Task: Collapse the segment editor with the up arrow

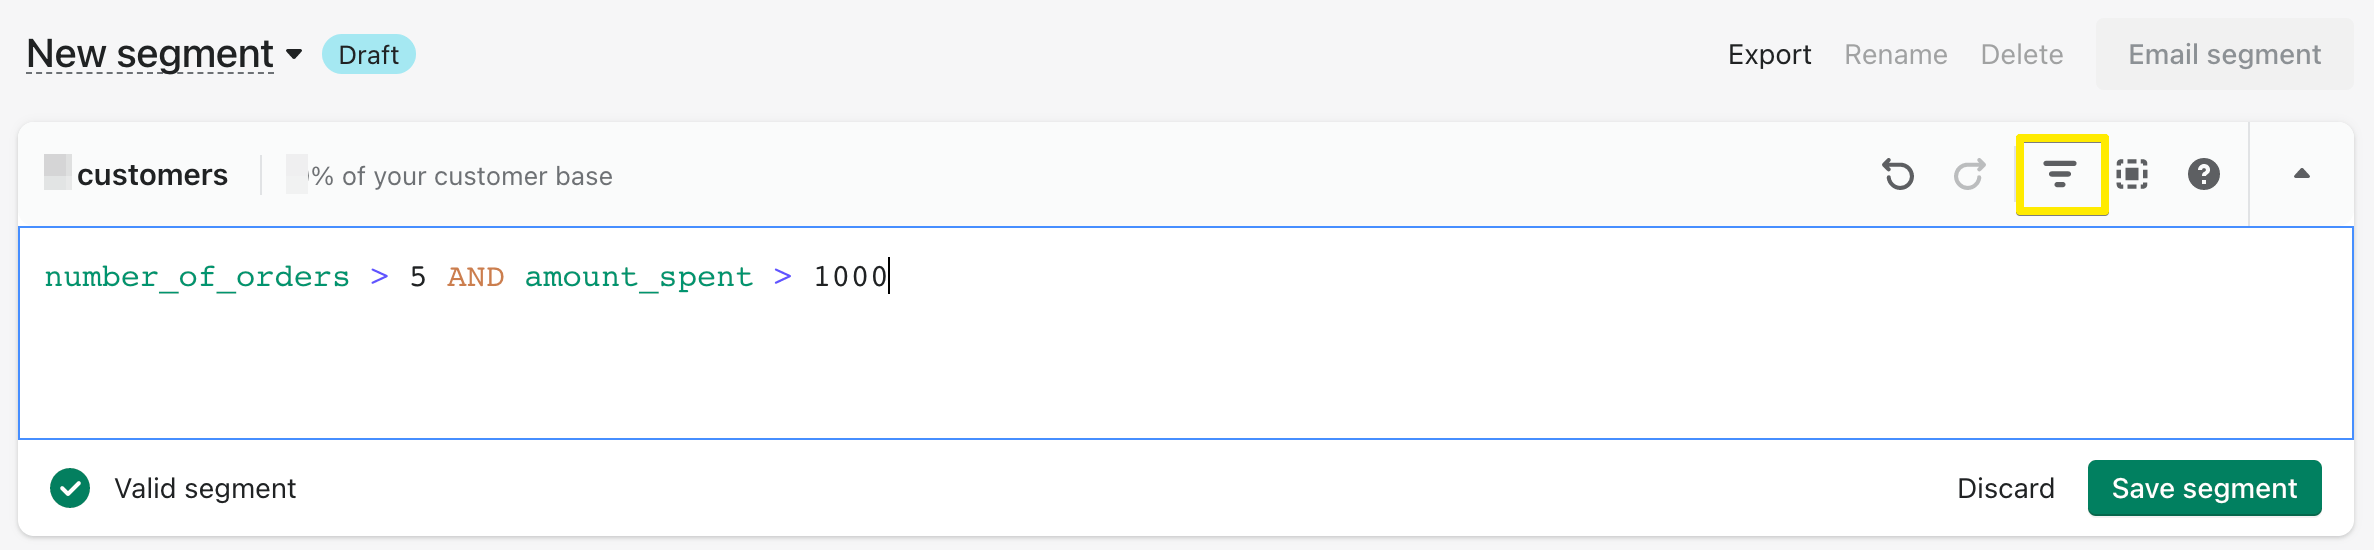Action: click(2301, 174)
